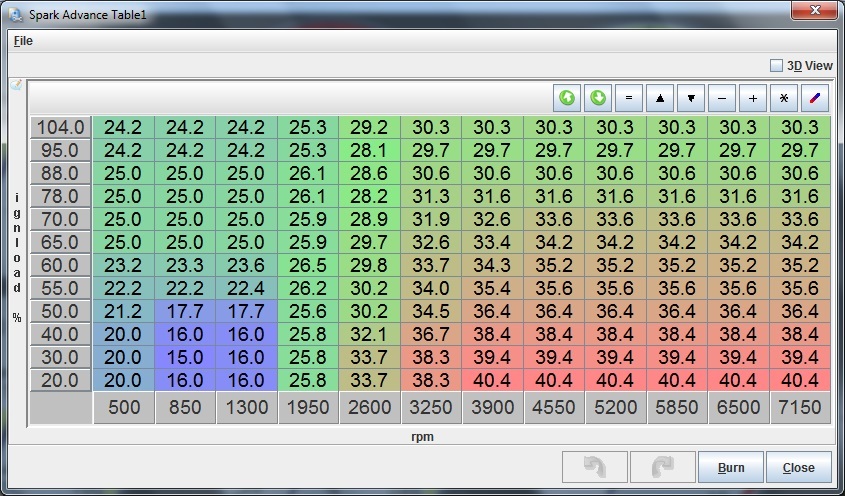Select the 104.0 ignition load row header
The image size is (845, 496).
coord(61,128)
